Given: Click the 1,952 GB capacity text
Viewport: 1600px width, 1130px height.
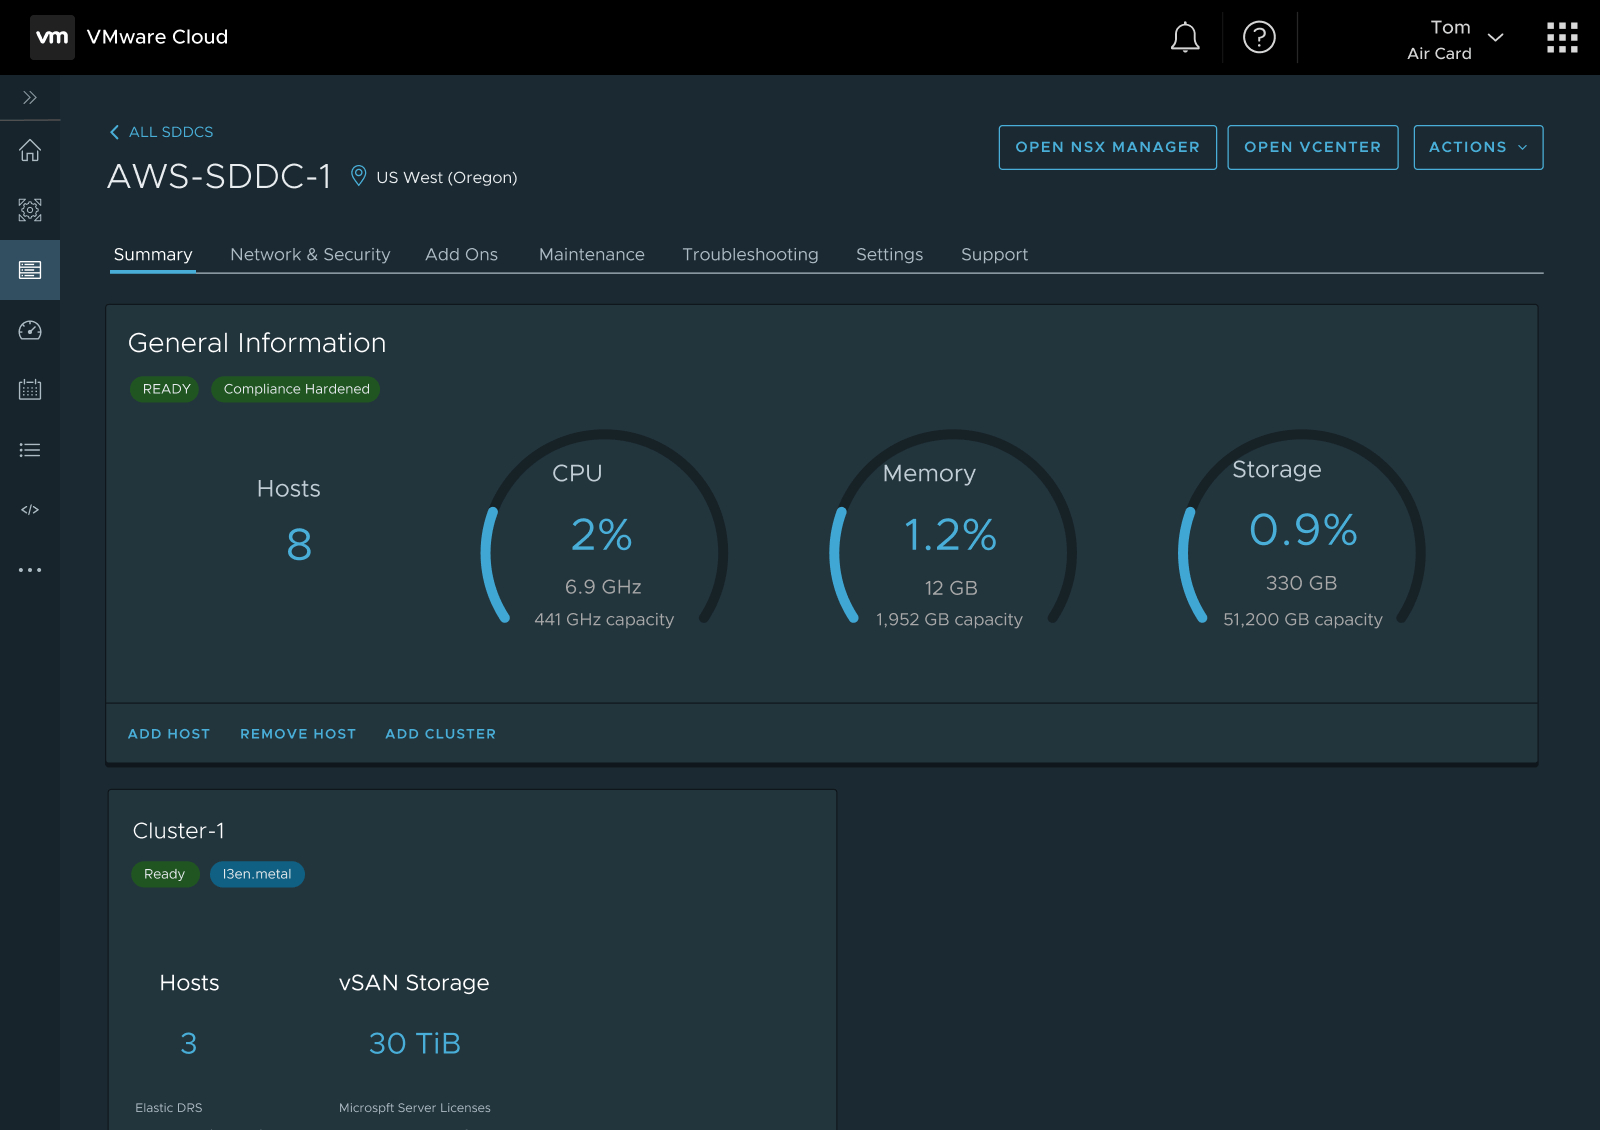Looking at the screenshot, I should point(949,619).
